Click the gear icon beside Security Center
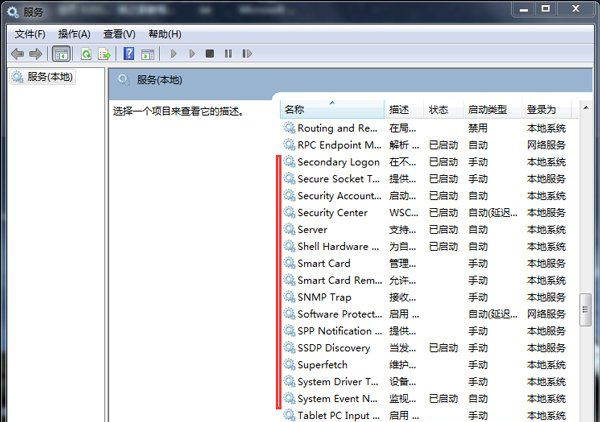The image size is (600, 422). click(289, 212)
